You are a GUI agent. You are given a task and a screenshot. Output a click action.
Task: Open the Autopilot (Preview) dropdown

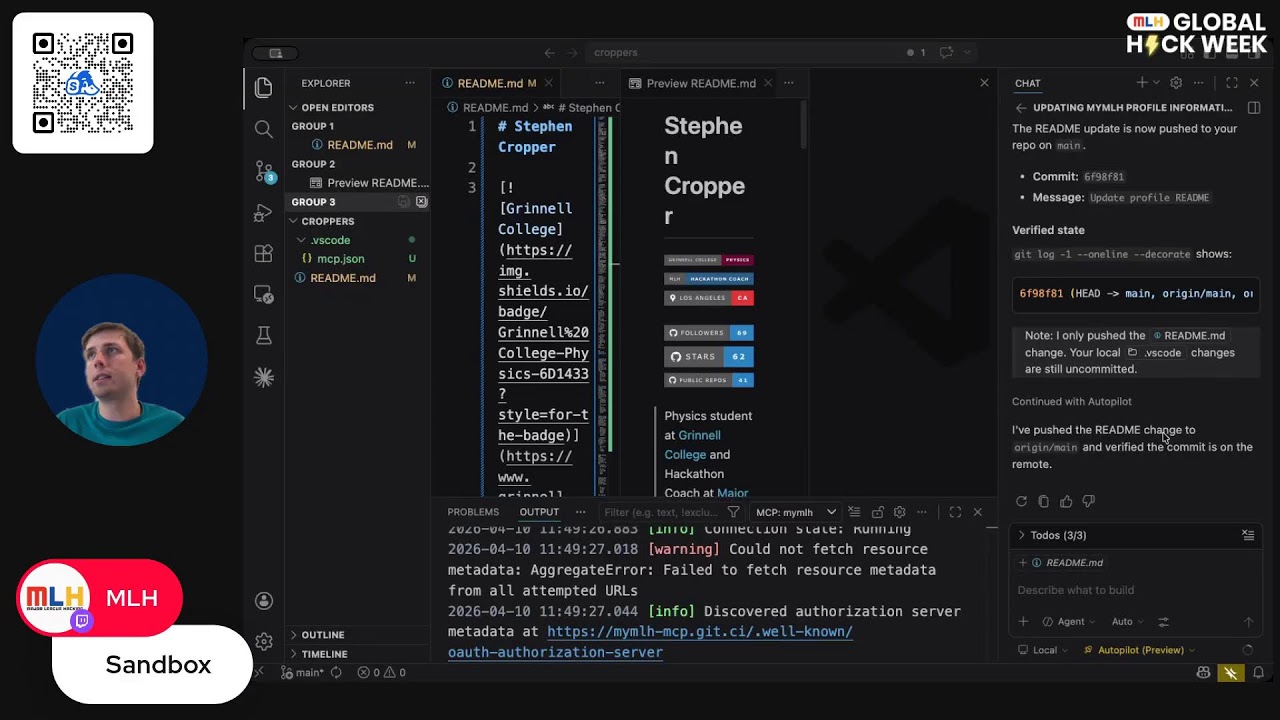(1140, 650)
